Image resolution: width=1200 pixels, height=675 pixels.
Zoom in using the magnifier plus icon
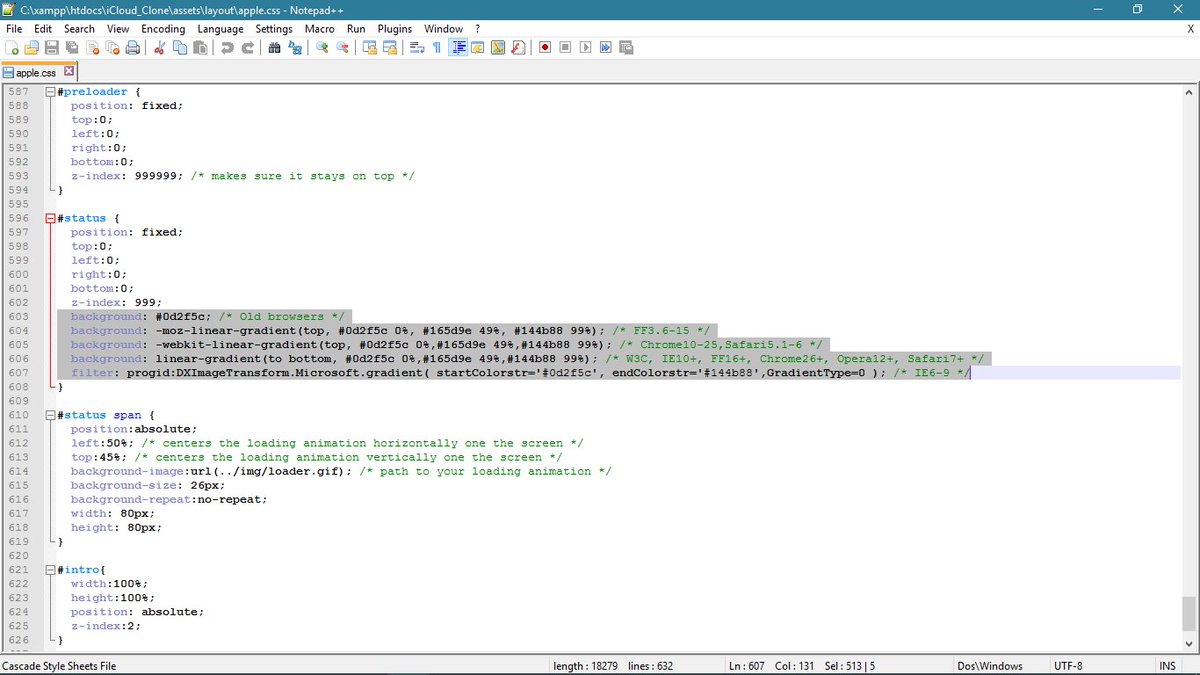coord(322,47)
